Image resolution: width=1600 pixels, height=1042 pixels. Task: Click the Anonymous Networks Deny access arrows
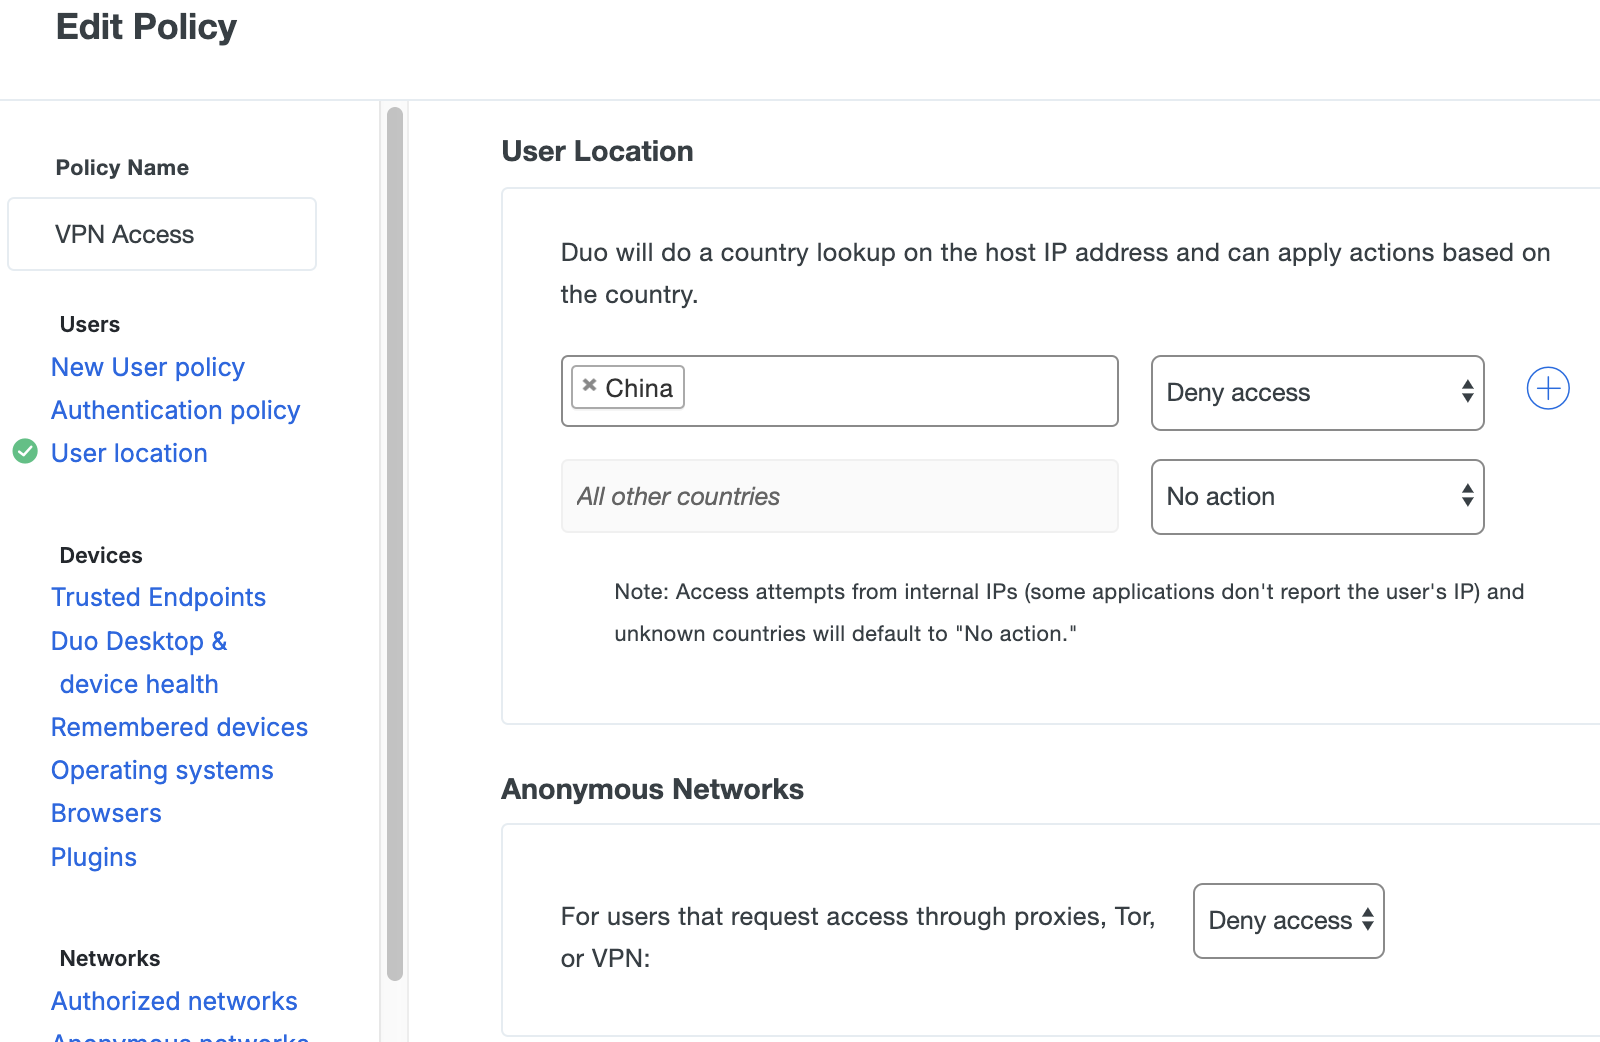1366,921
